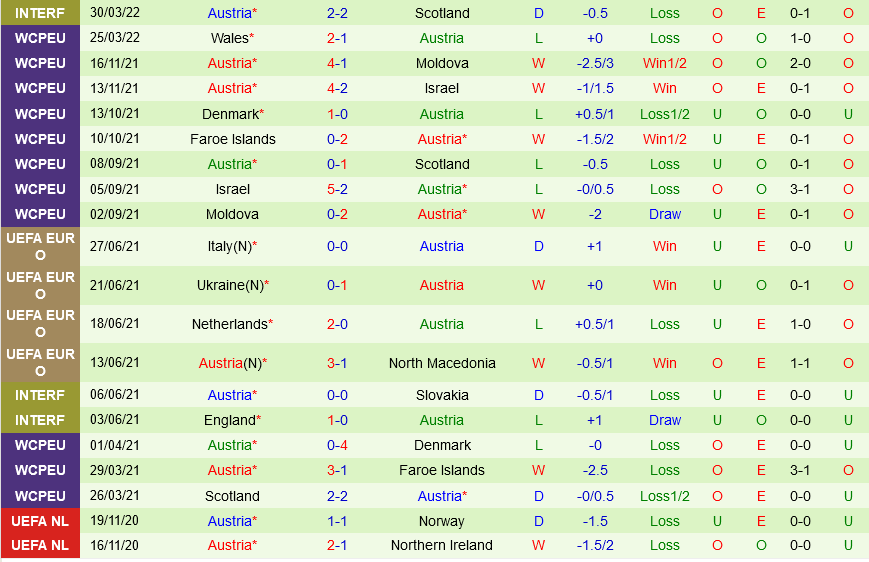Click the 4-2 score against Israel
The image size is (869, 562).
click(337, 88)
